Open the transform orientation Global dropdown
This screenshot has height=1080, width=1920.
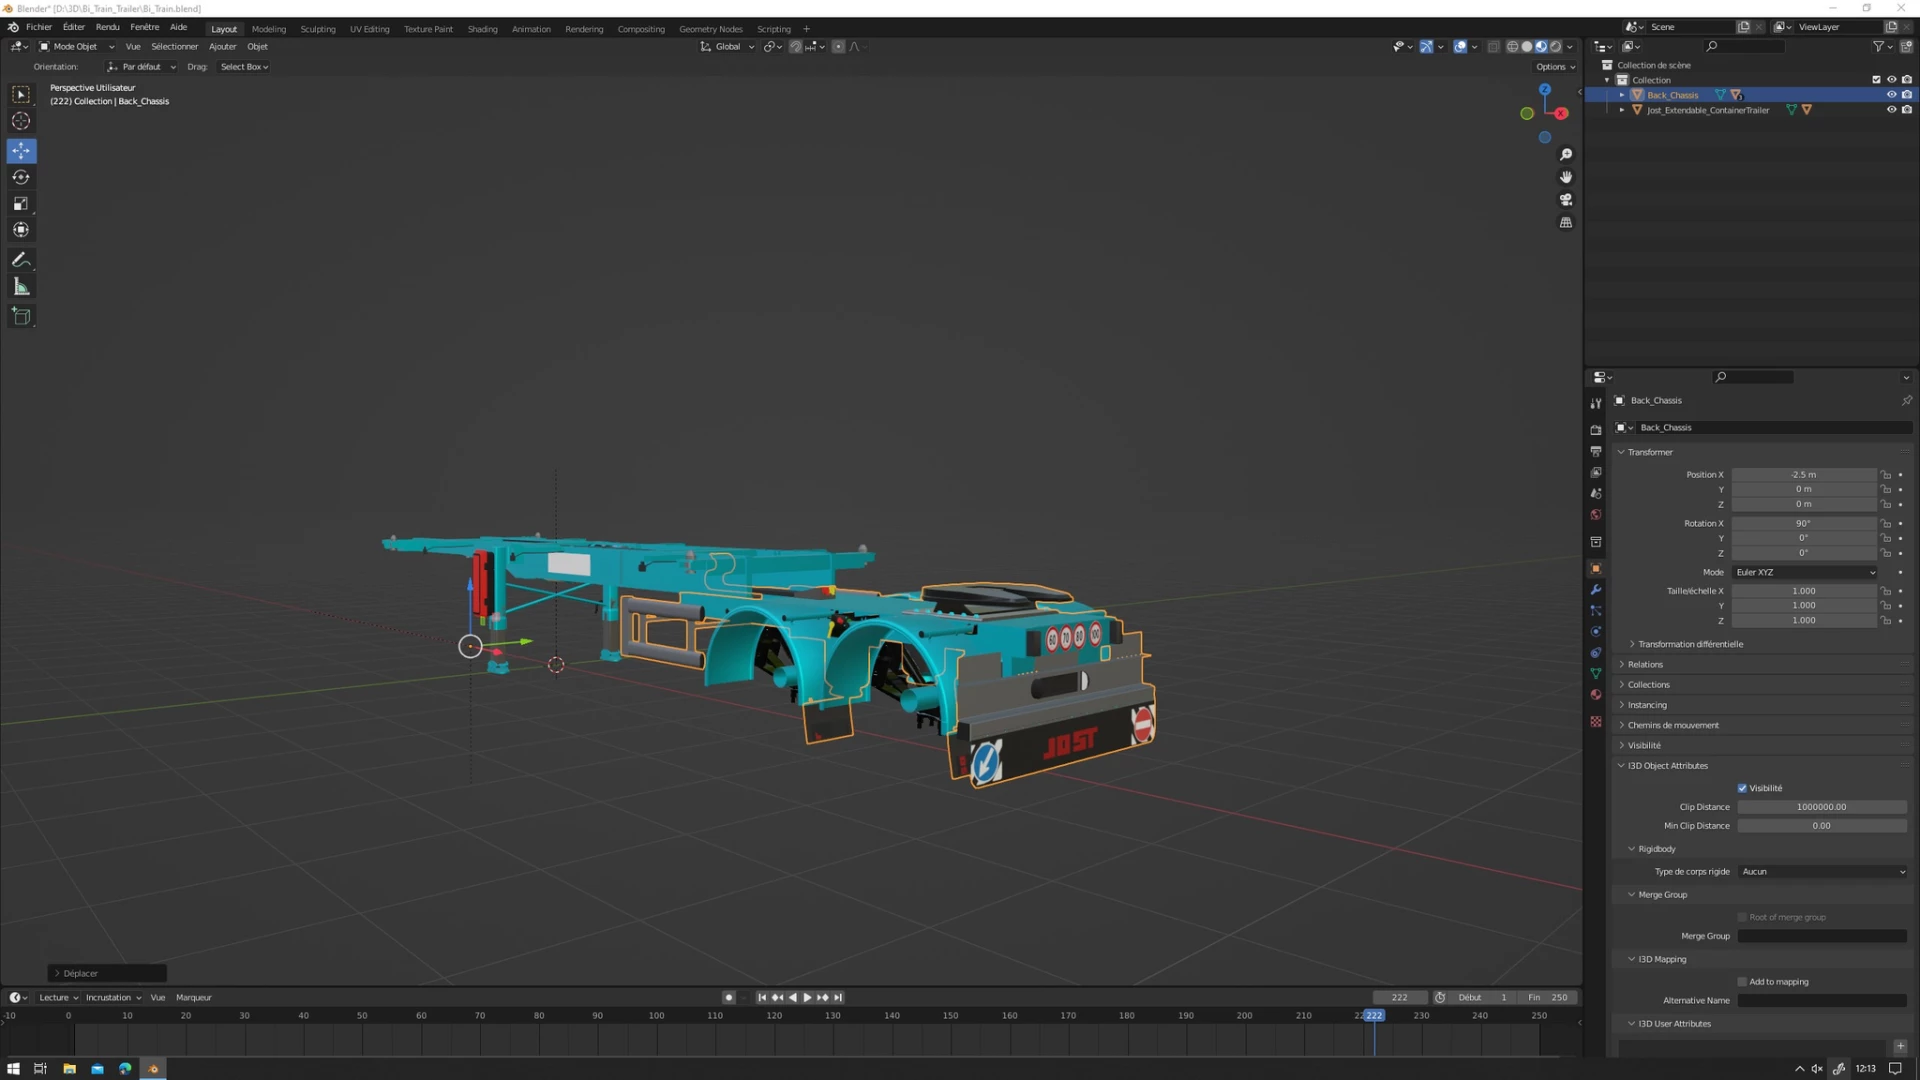point(727,46)
